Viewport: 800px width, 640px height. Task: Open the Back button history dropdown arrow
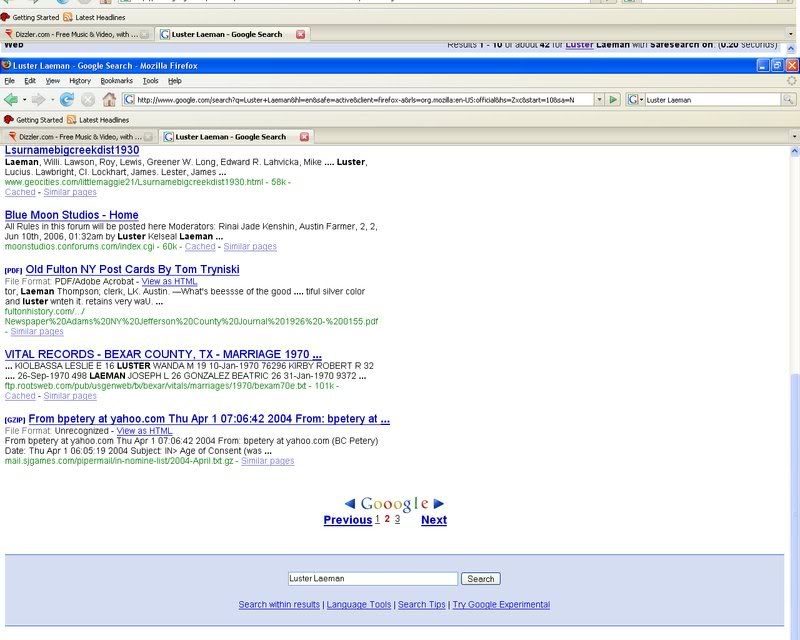[24, 100]
